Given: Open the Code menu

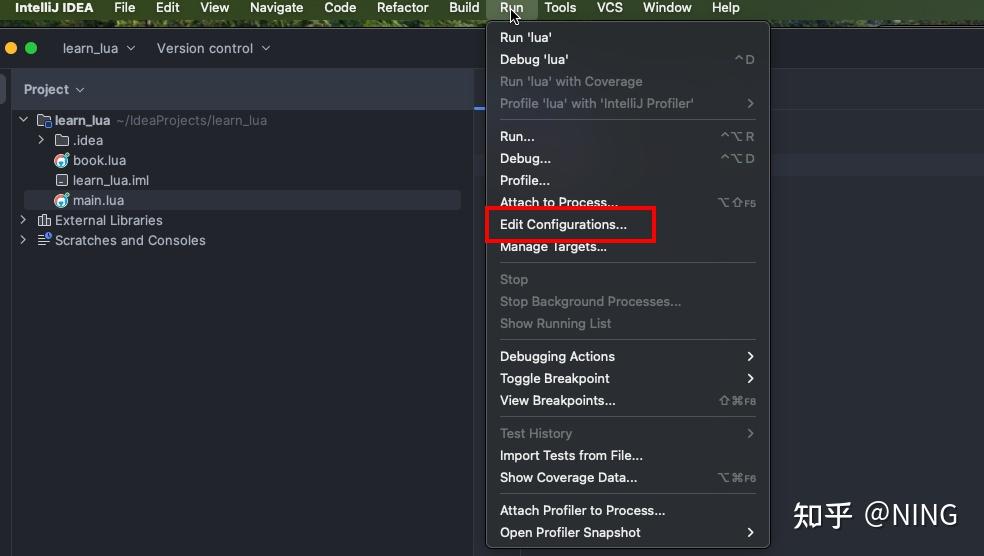Looking at the screenshot, I should (x=340, y=8).
